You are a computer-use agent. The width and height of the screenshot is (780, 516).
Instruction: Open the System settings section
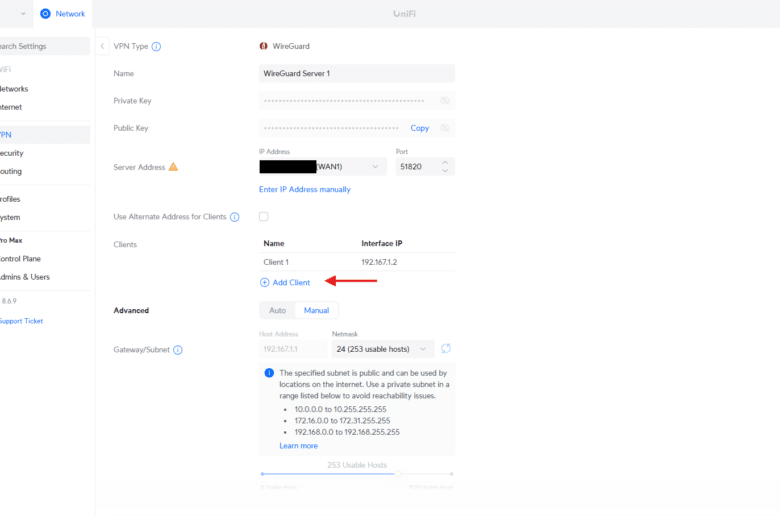[x=10, y=217]
